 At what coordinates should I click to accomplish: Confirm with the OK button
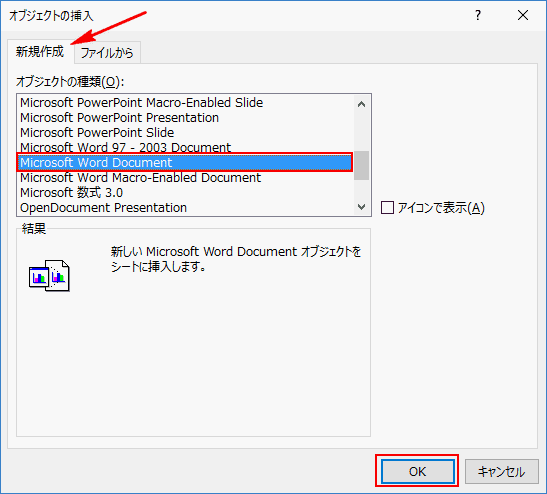point(418,472)
